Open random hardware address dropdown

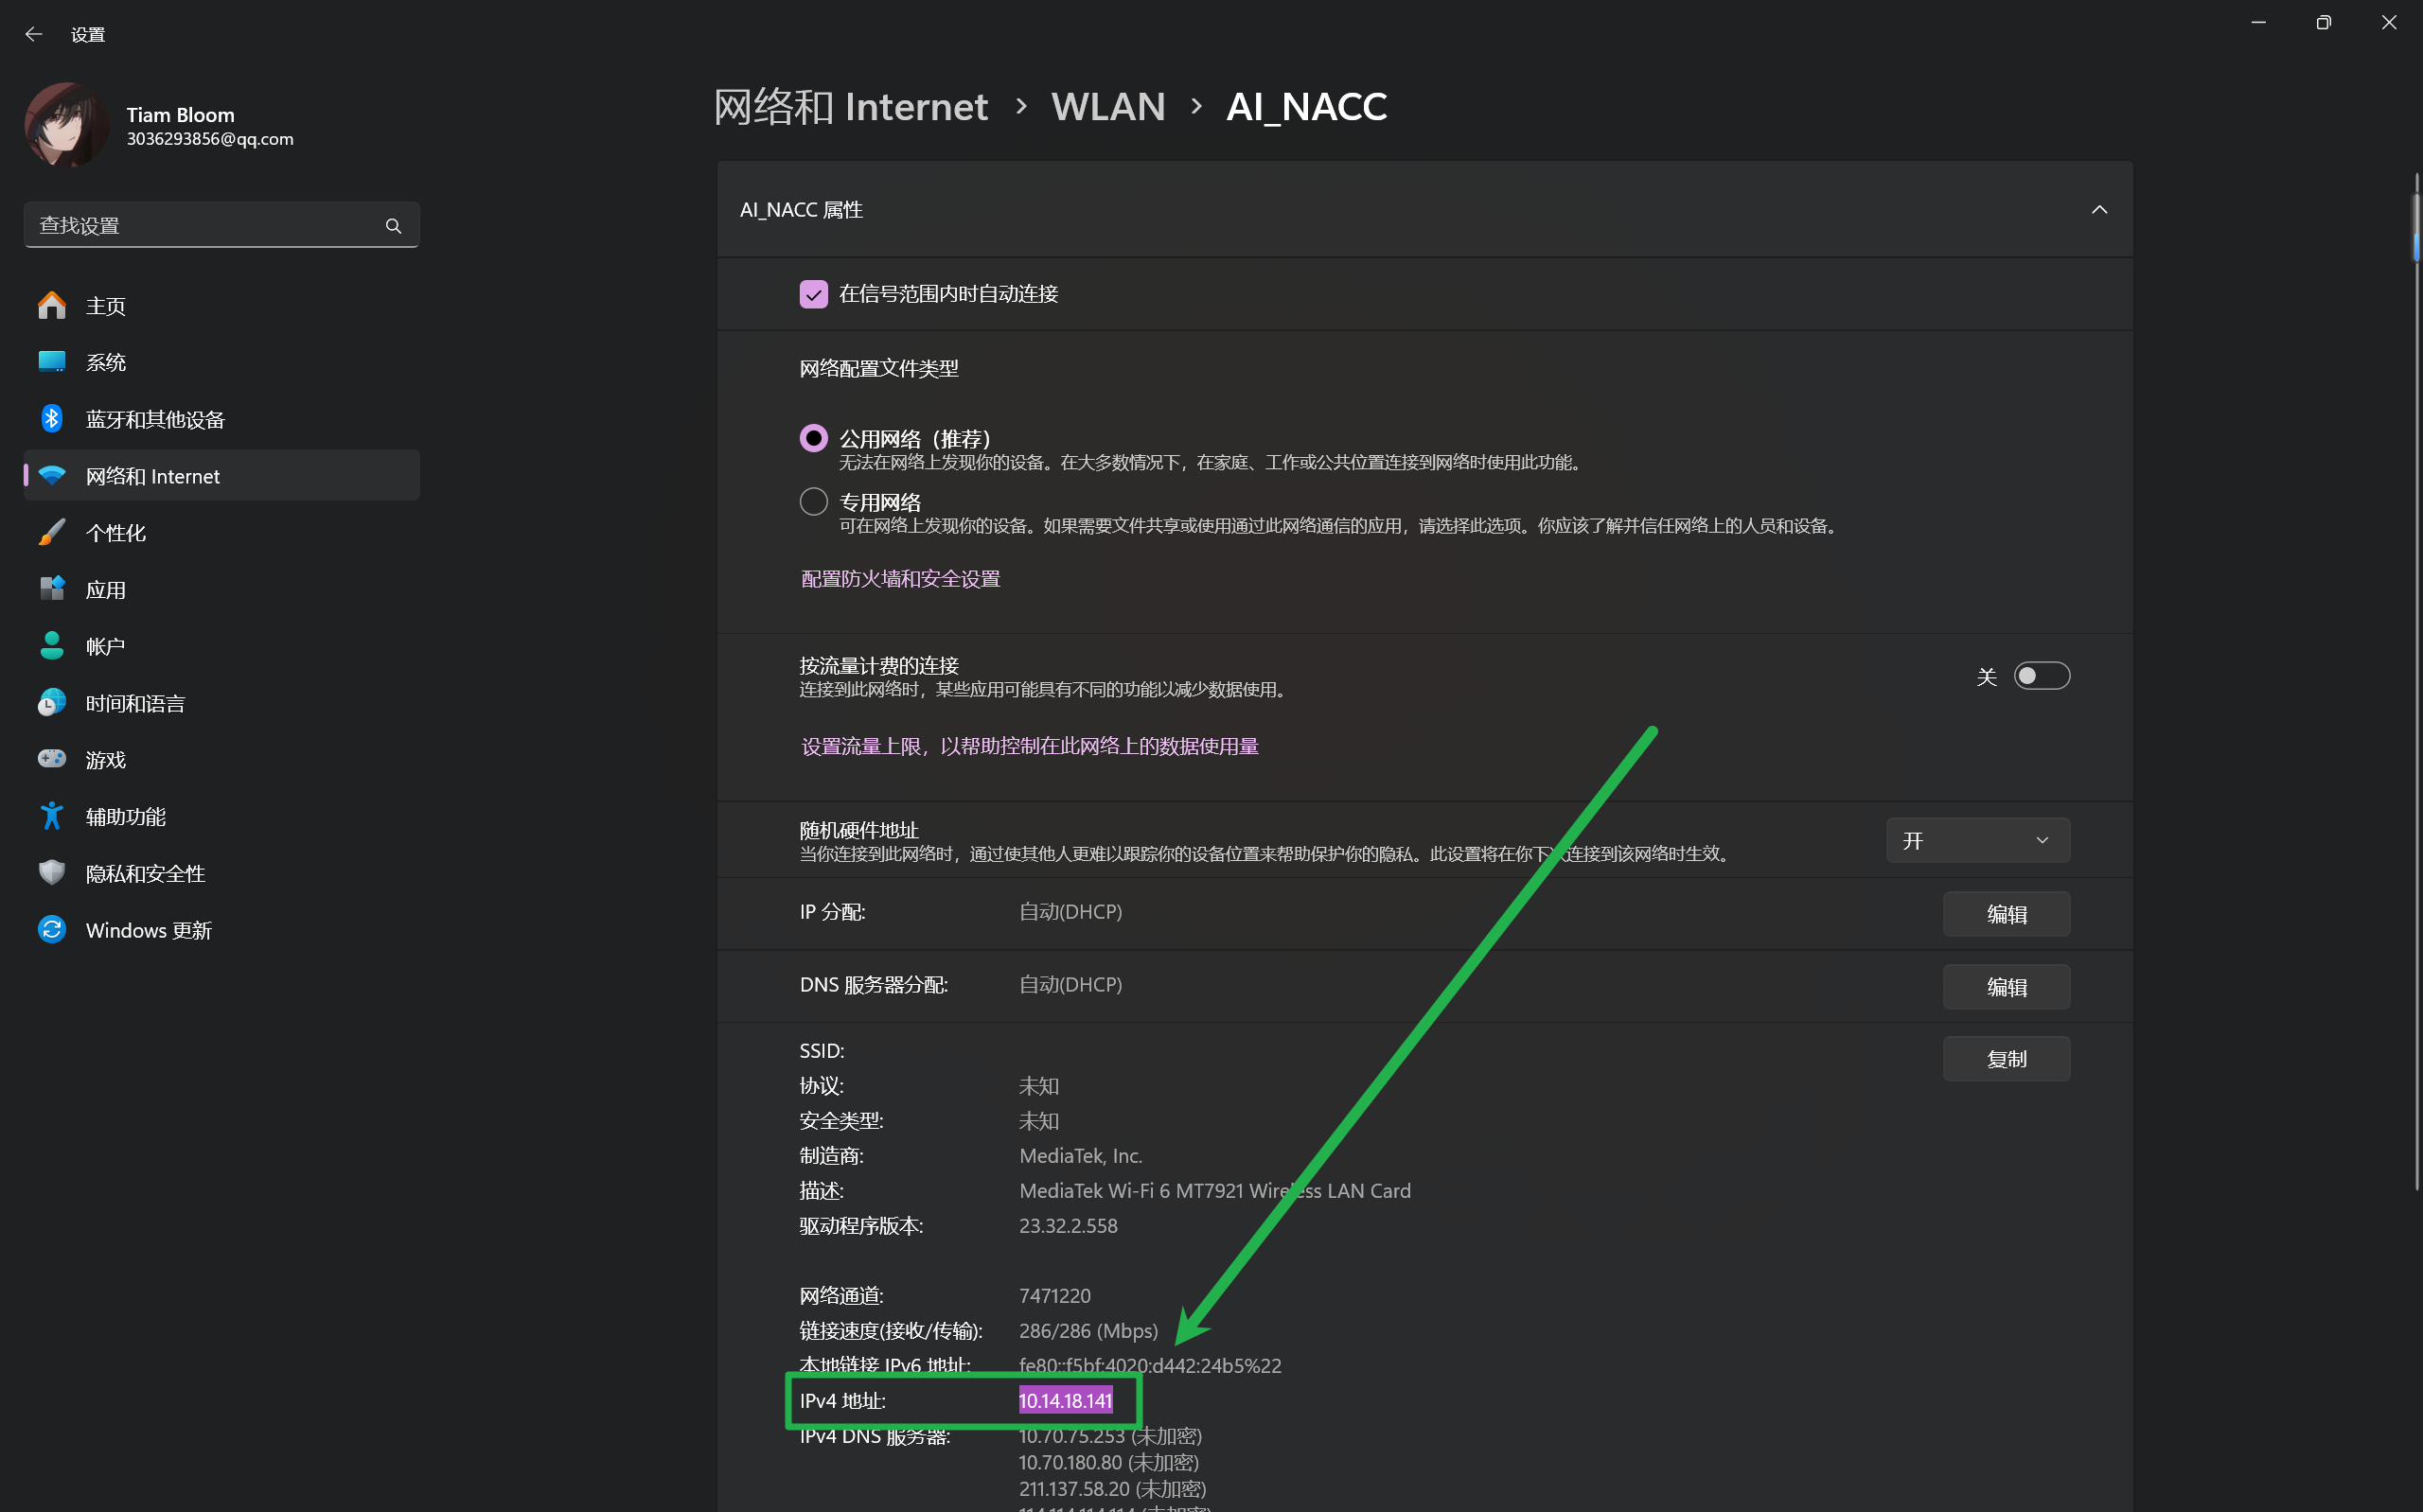[x=1977, y=841]
